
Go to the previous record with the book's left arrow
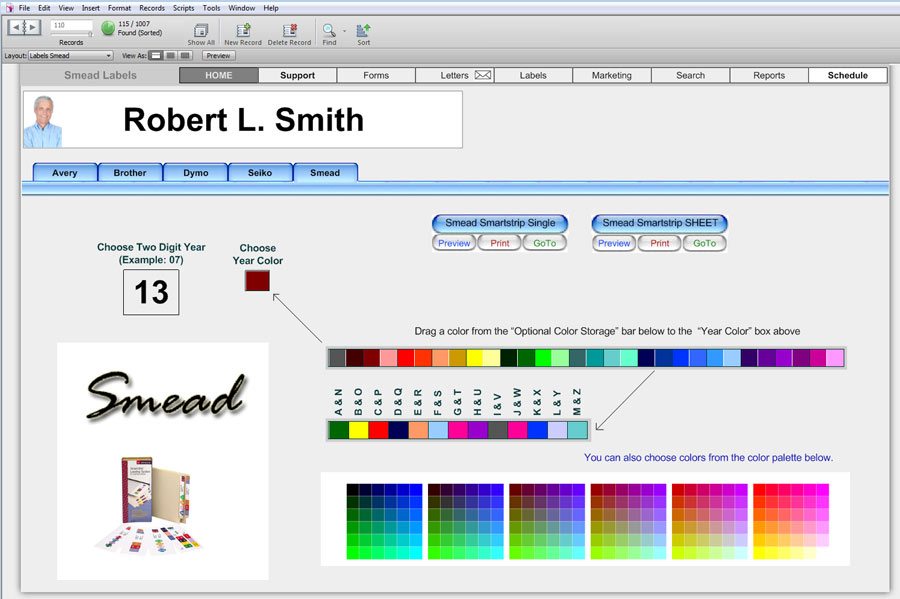16,27
